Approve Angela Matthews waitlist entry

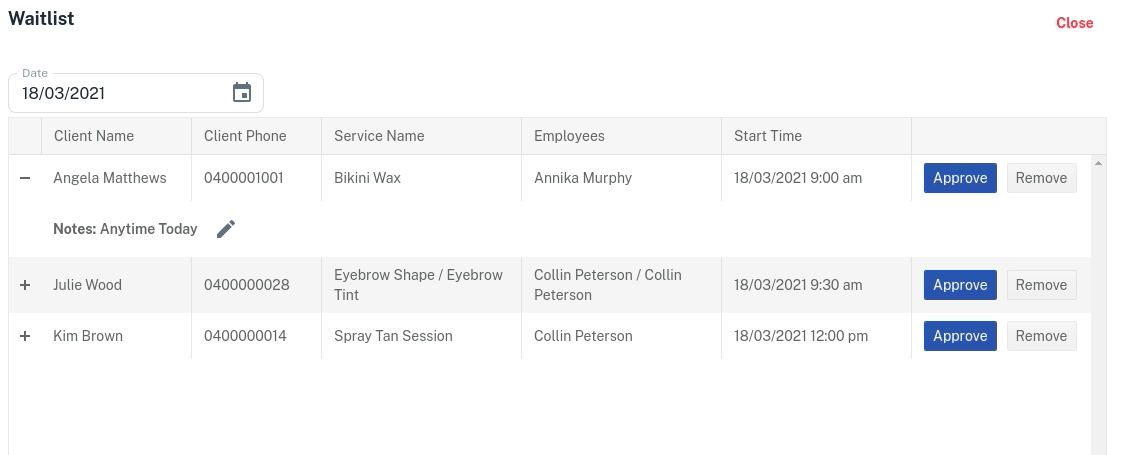[x=960, y=178]
